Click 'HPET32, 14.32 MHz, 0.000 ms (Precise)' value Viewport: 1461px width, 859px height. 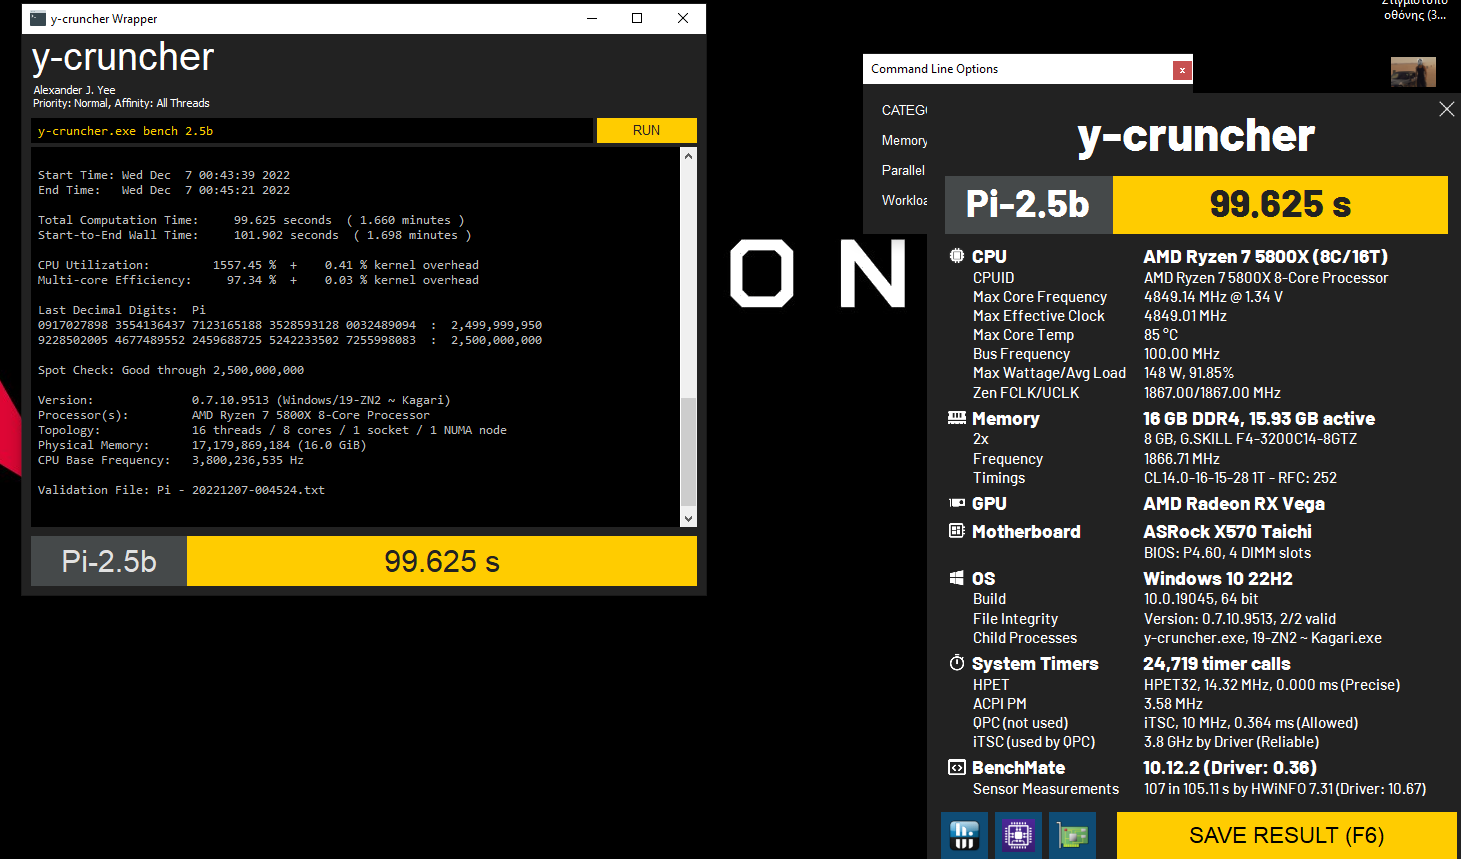click(1272, 685)
